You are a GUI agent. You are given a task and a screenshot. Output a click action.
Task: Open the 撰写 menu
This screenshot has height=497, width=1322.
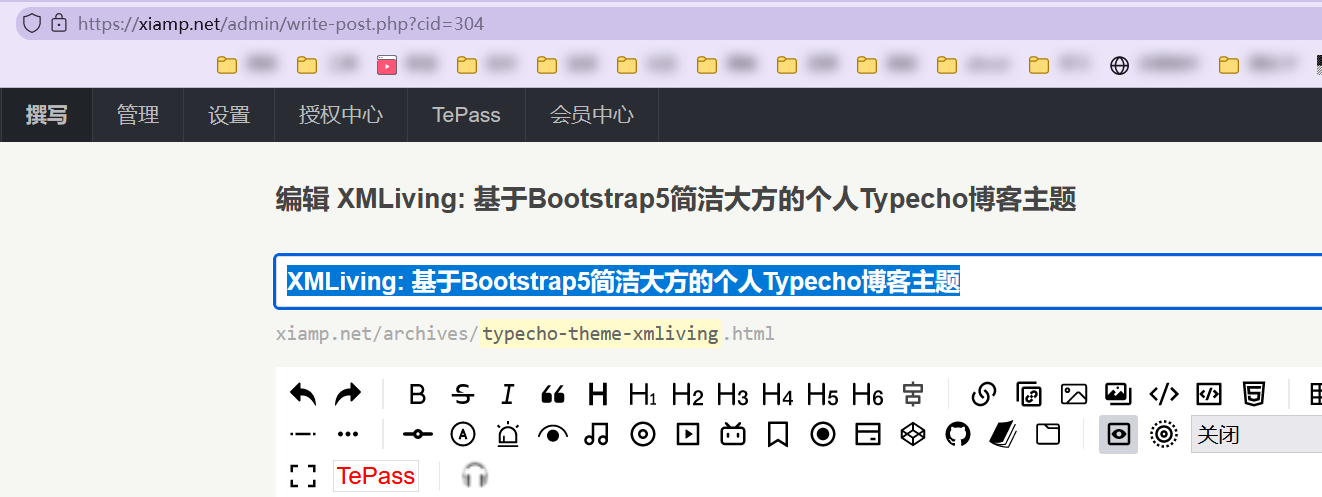coord(46,115)
